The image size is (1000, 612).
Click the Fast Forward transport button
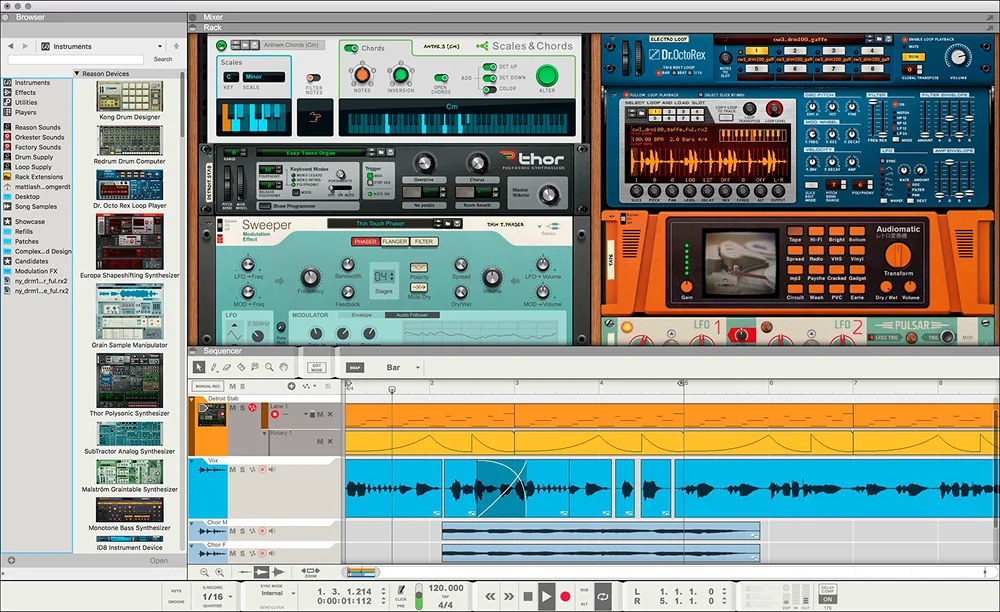[509, 597]
